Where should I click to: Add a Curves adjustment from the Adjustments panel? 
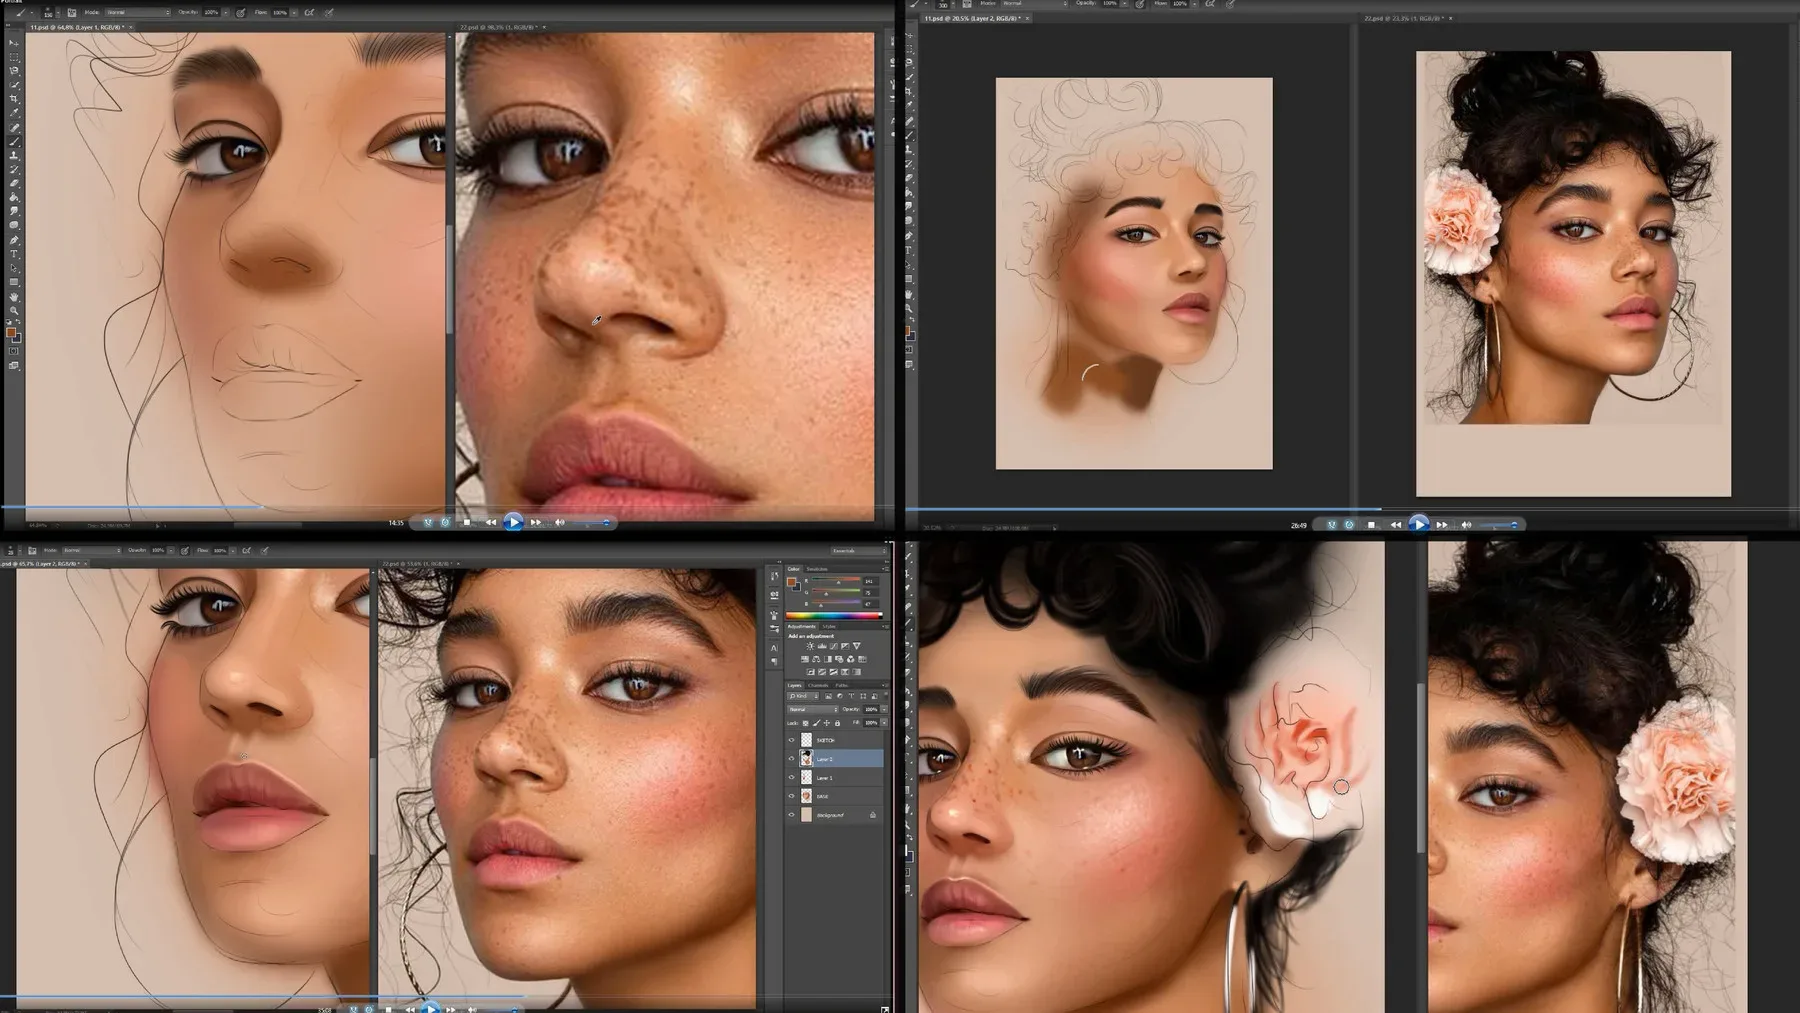832,645
